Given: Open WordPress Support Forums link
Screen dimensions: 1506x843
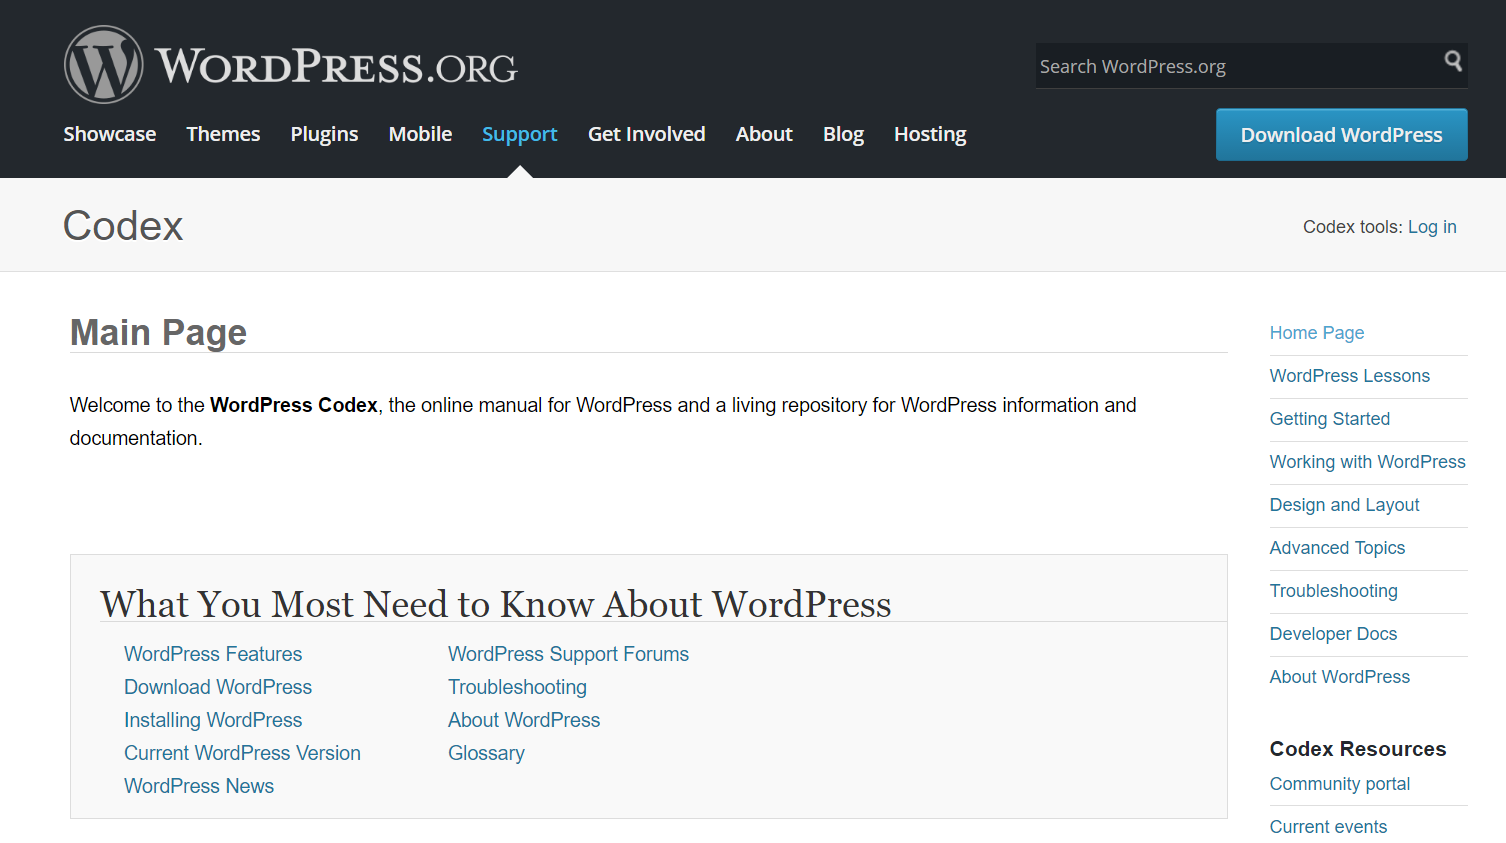Looking at the screenshot, I should 568,654.
